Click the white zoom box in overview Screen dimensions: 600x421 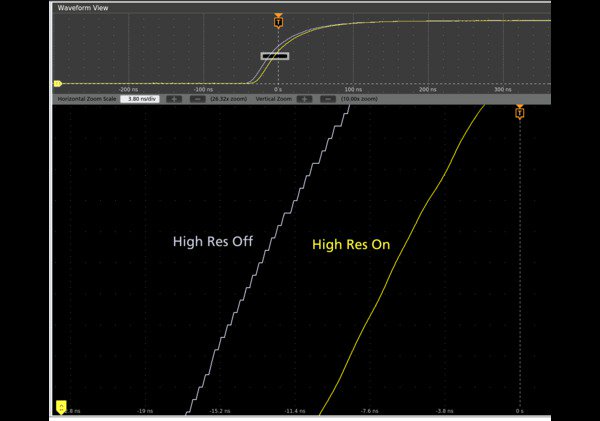click(274, 56)
